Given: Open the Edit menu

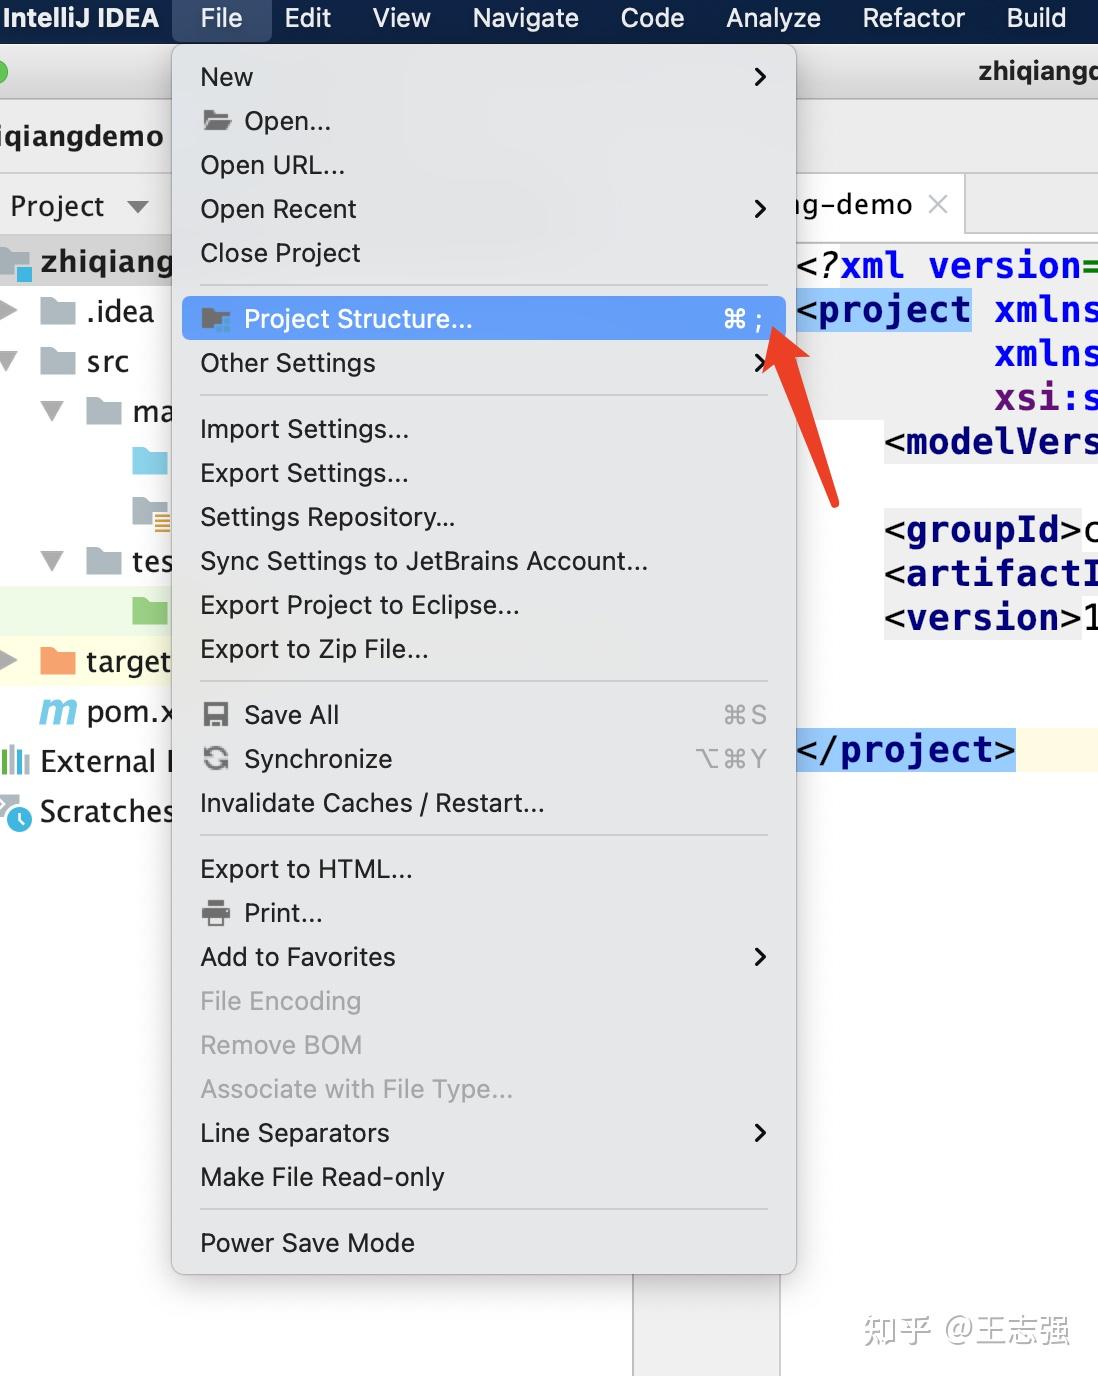Looking at the screenshot, I should 307,18.
